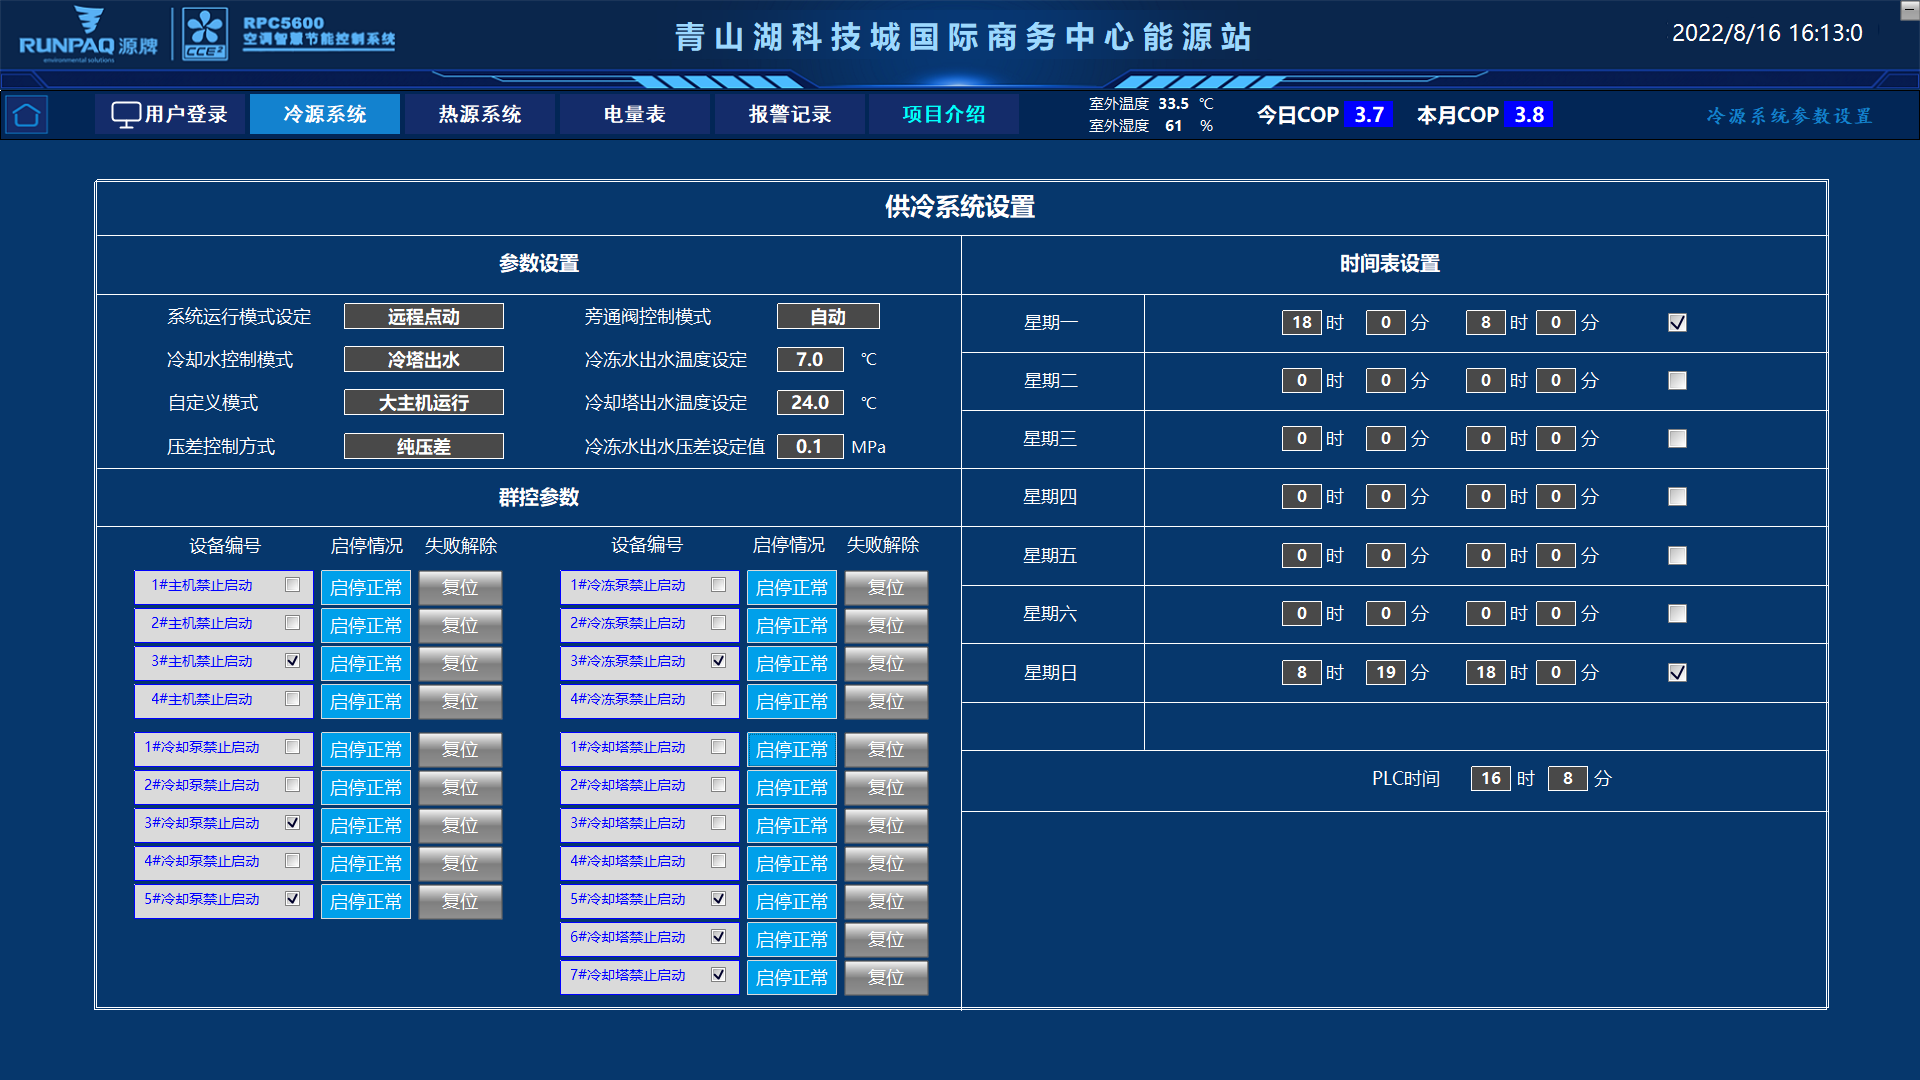Click 启停正常 status for 7# cooling tower

pos(791,977)
